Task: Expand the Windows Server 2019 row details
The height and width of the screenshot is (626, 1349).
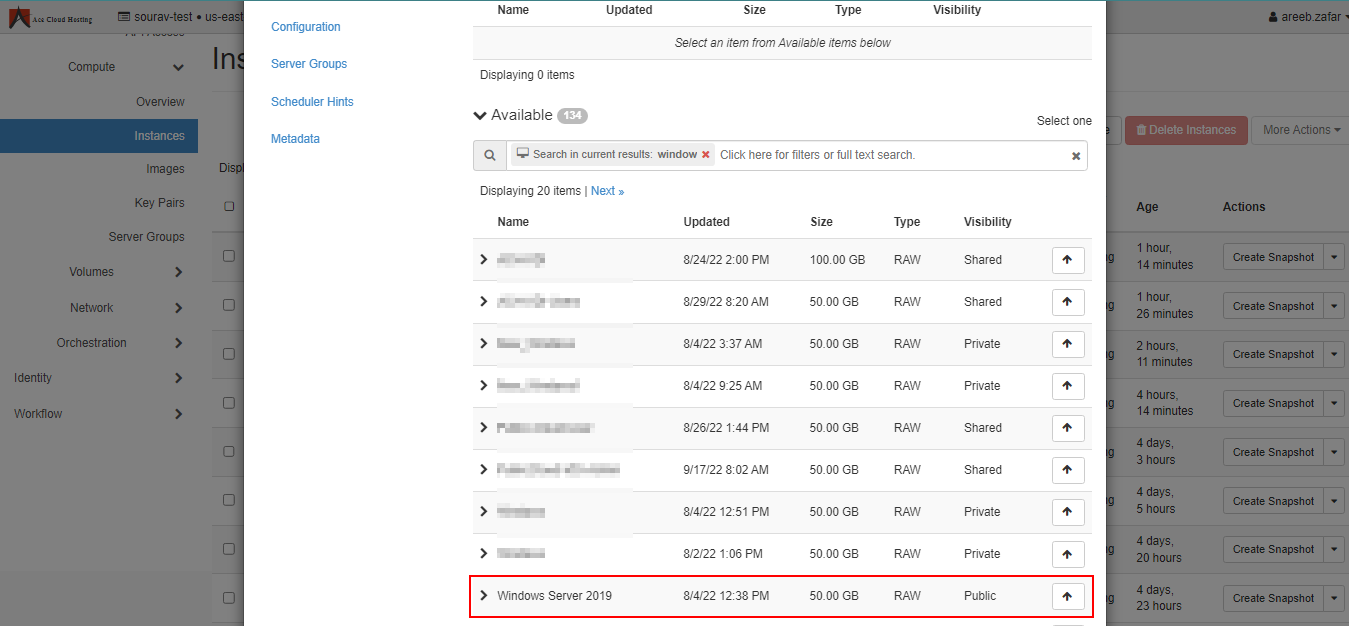Action: click(484, 596)
